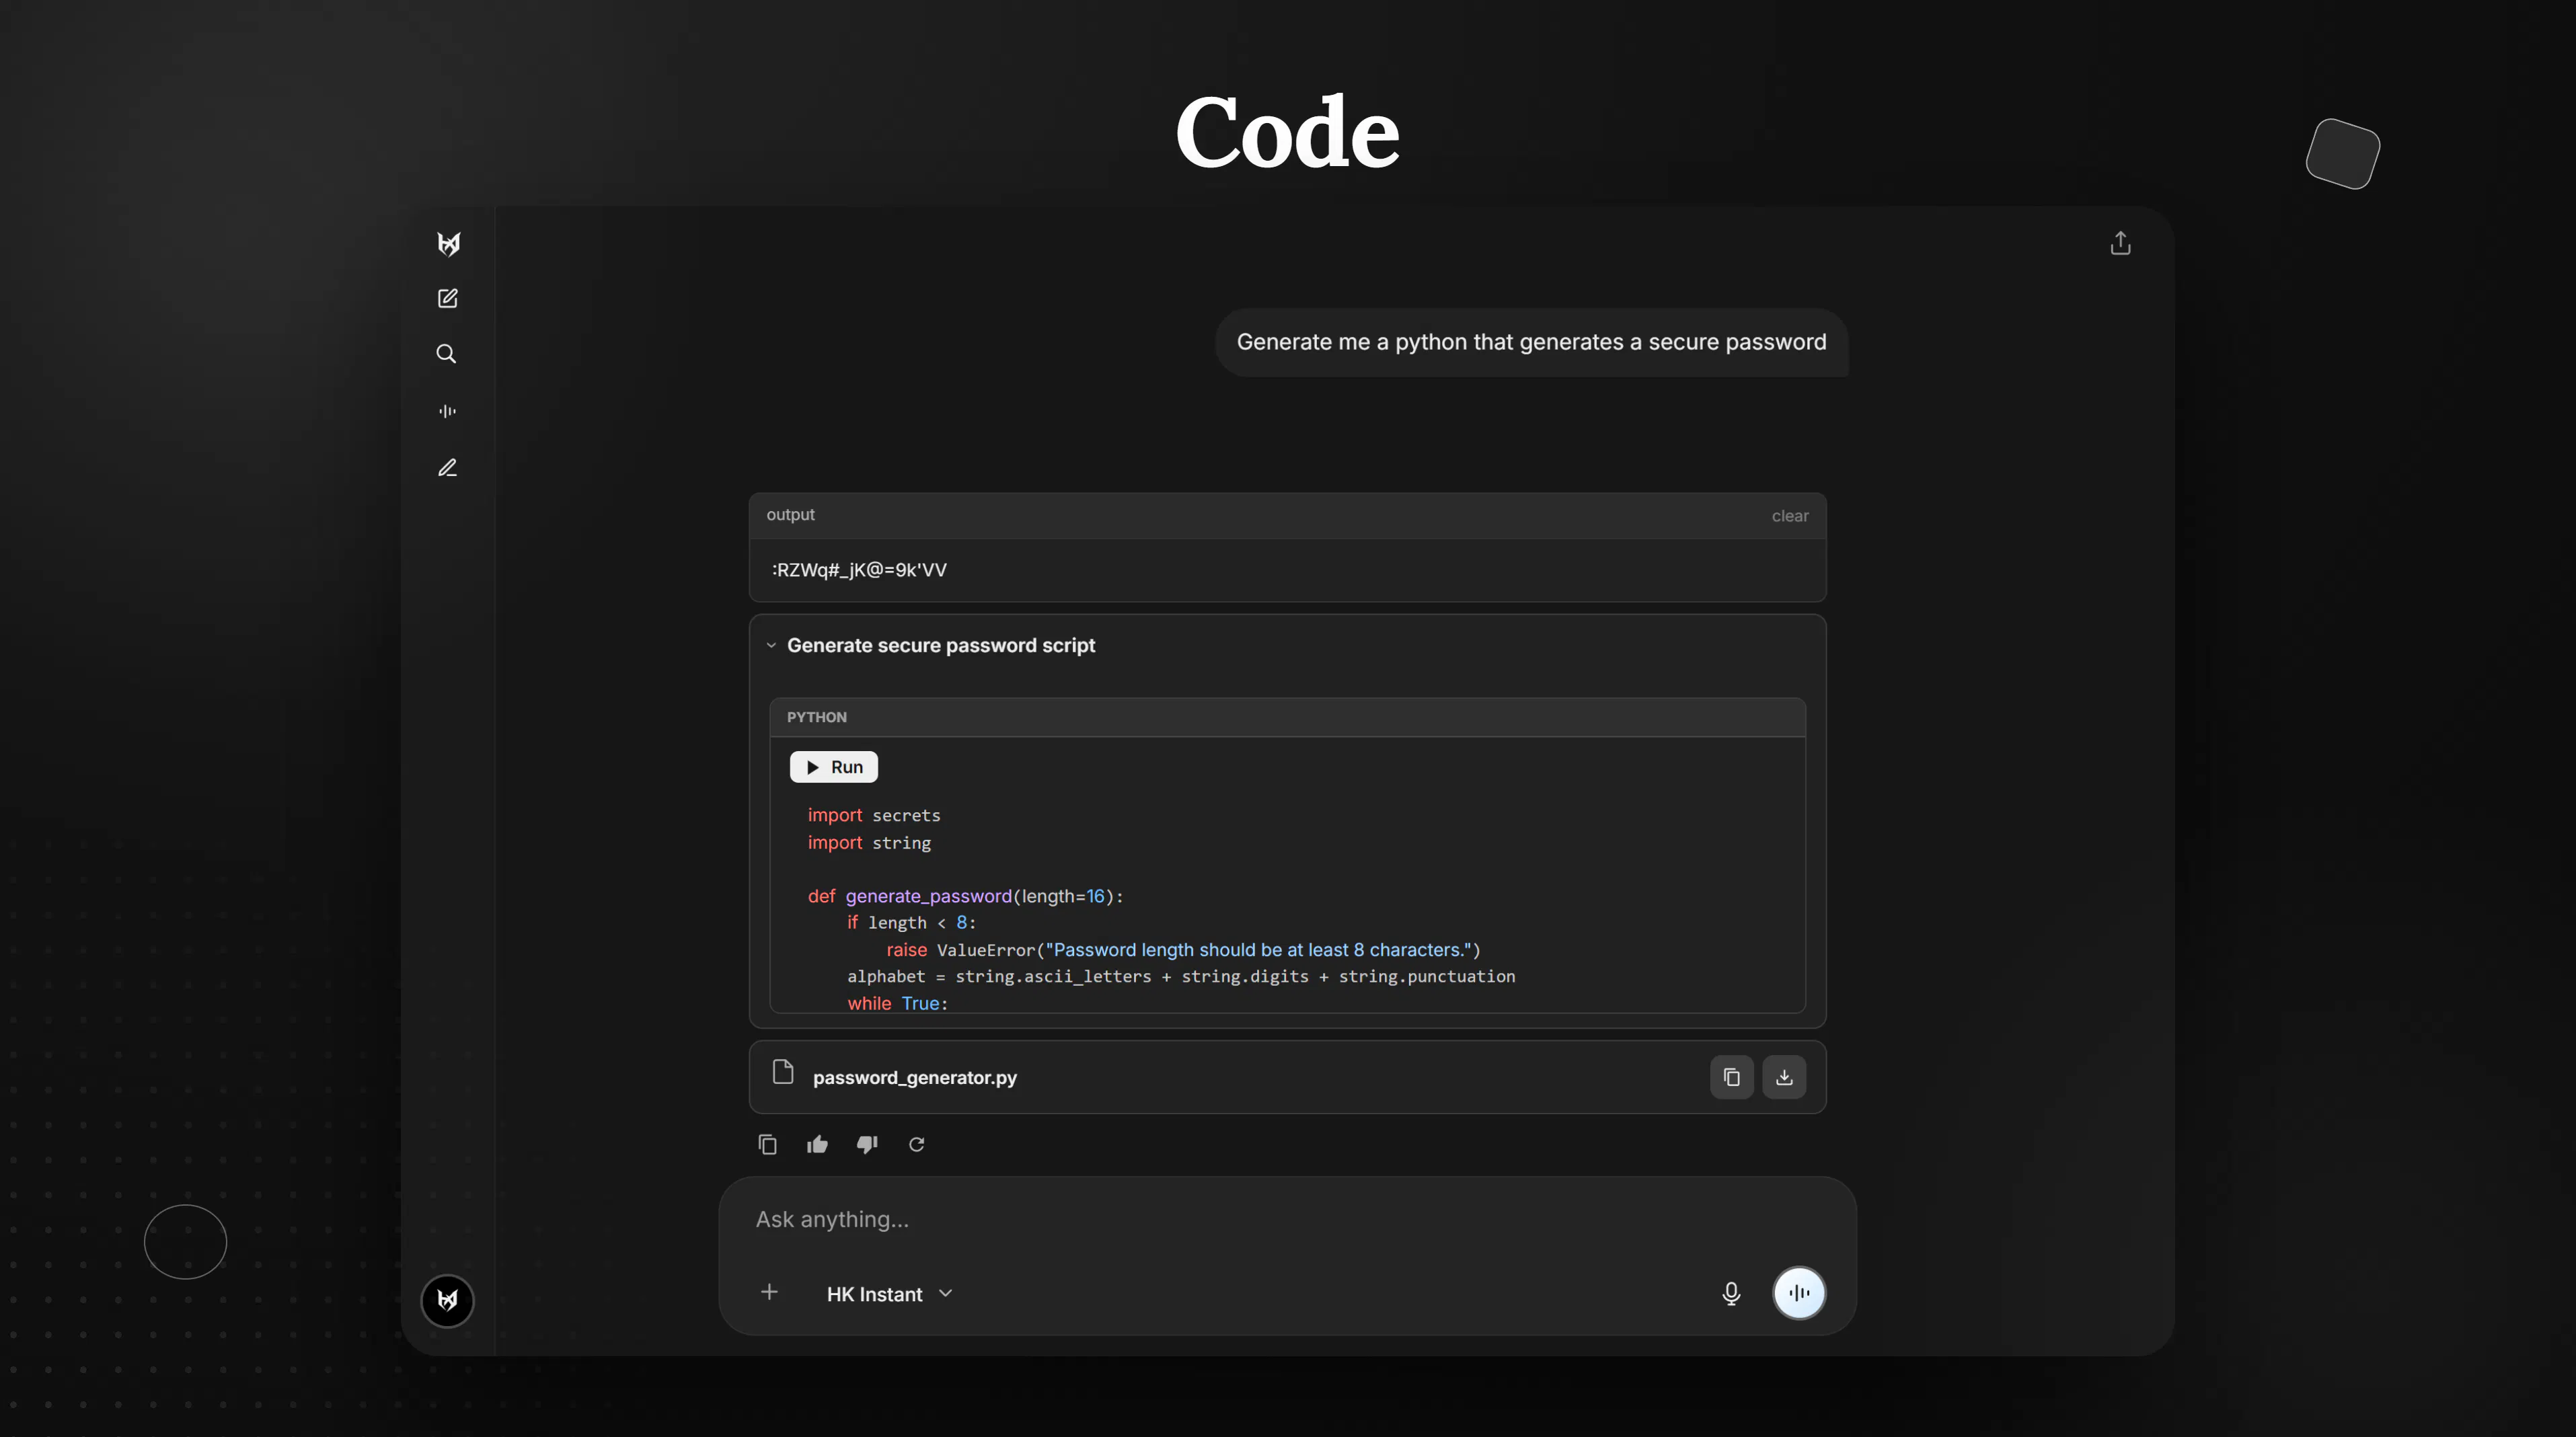The width and height of the screenshot is (2576, 1437).
Task: Click the 'if length < 8:' code line
Action: pos(911,922)
